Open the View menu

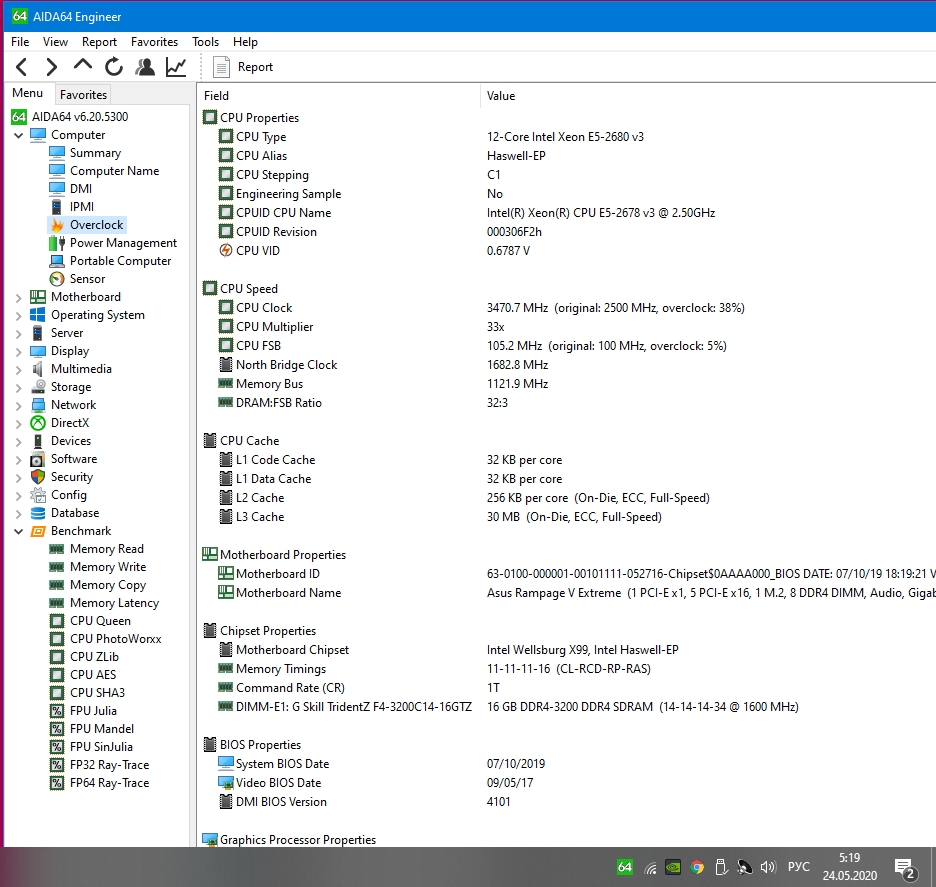click(55, 42)
